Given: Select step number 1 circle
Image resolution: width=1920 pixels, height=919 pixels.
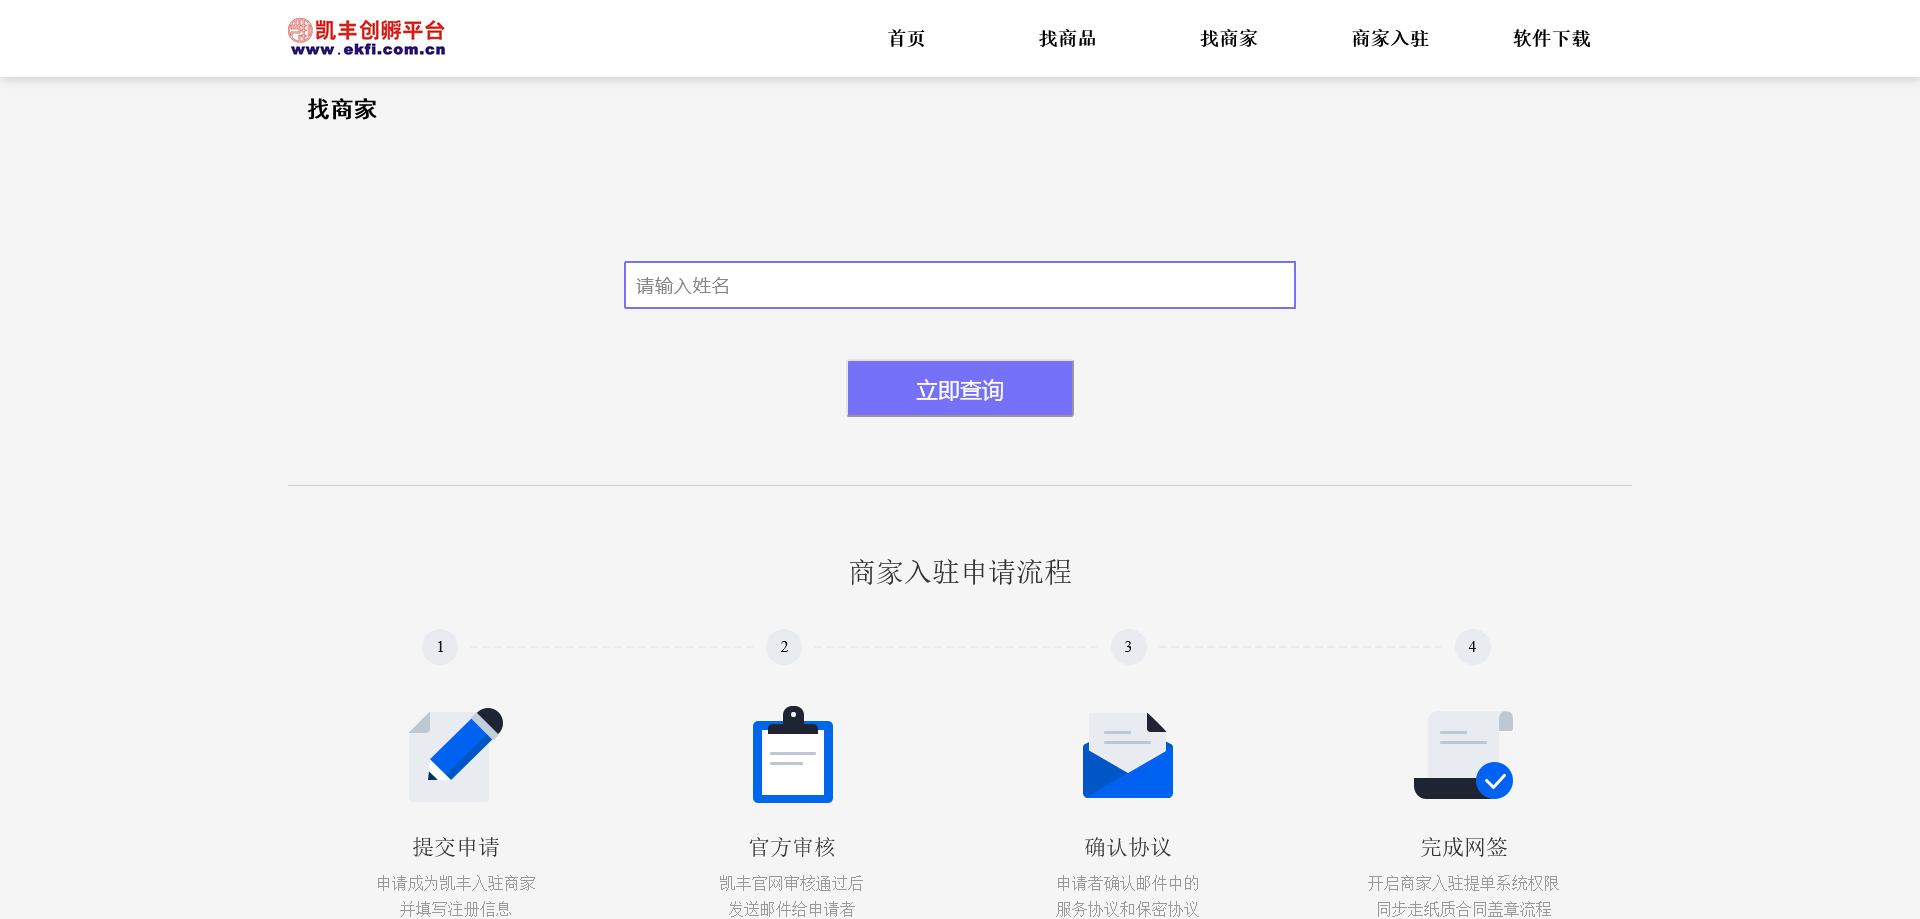Looking at the screenshot, I should point(439,646).
